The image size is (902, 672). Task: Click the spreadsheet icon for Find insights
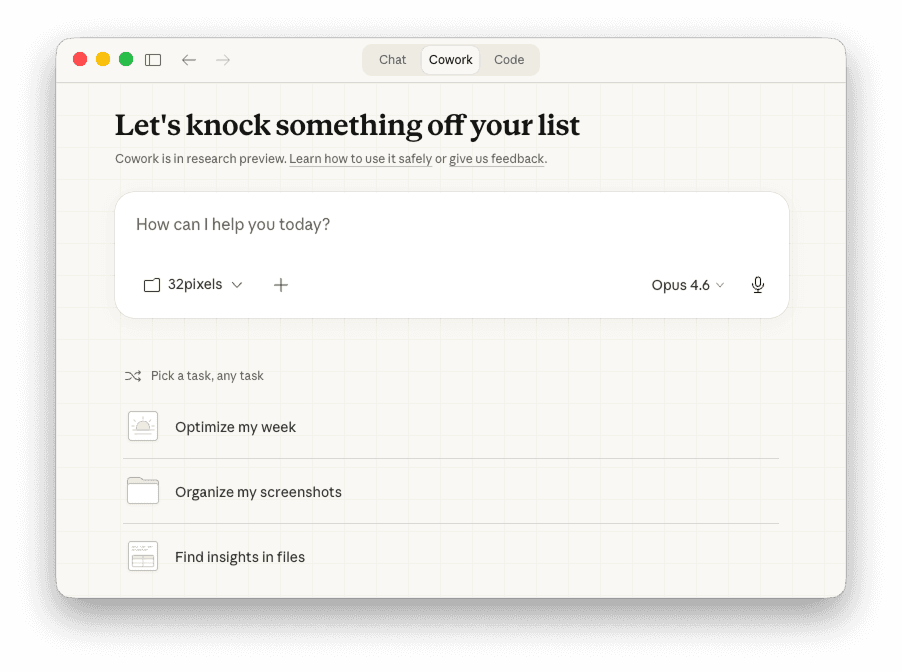(143, 556)
